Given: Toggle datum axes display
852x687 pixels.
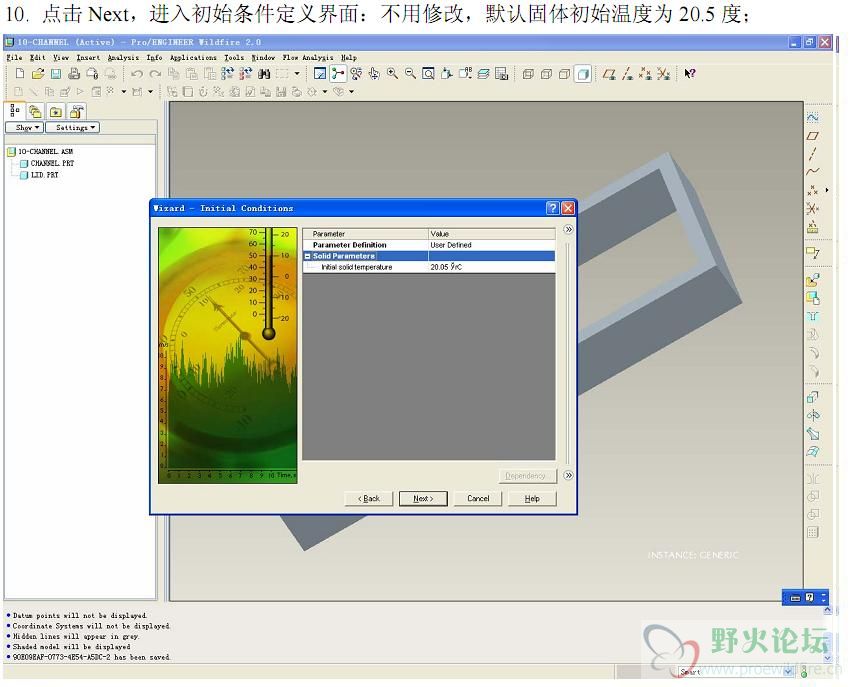Looking at the screenshot, I should [627, 73].
